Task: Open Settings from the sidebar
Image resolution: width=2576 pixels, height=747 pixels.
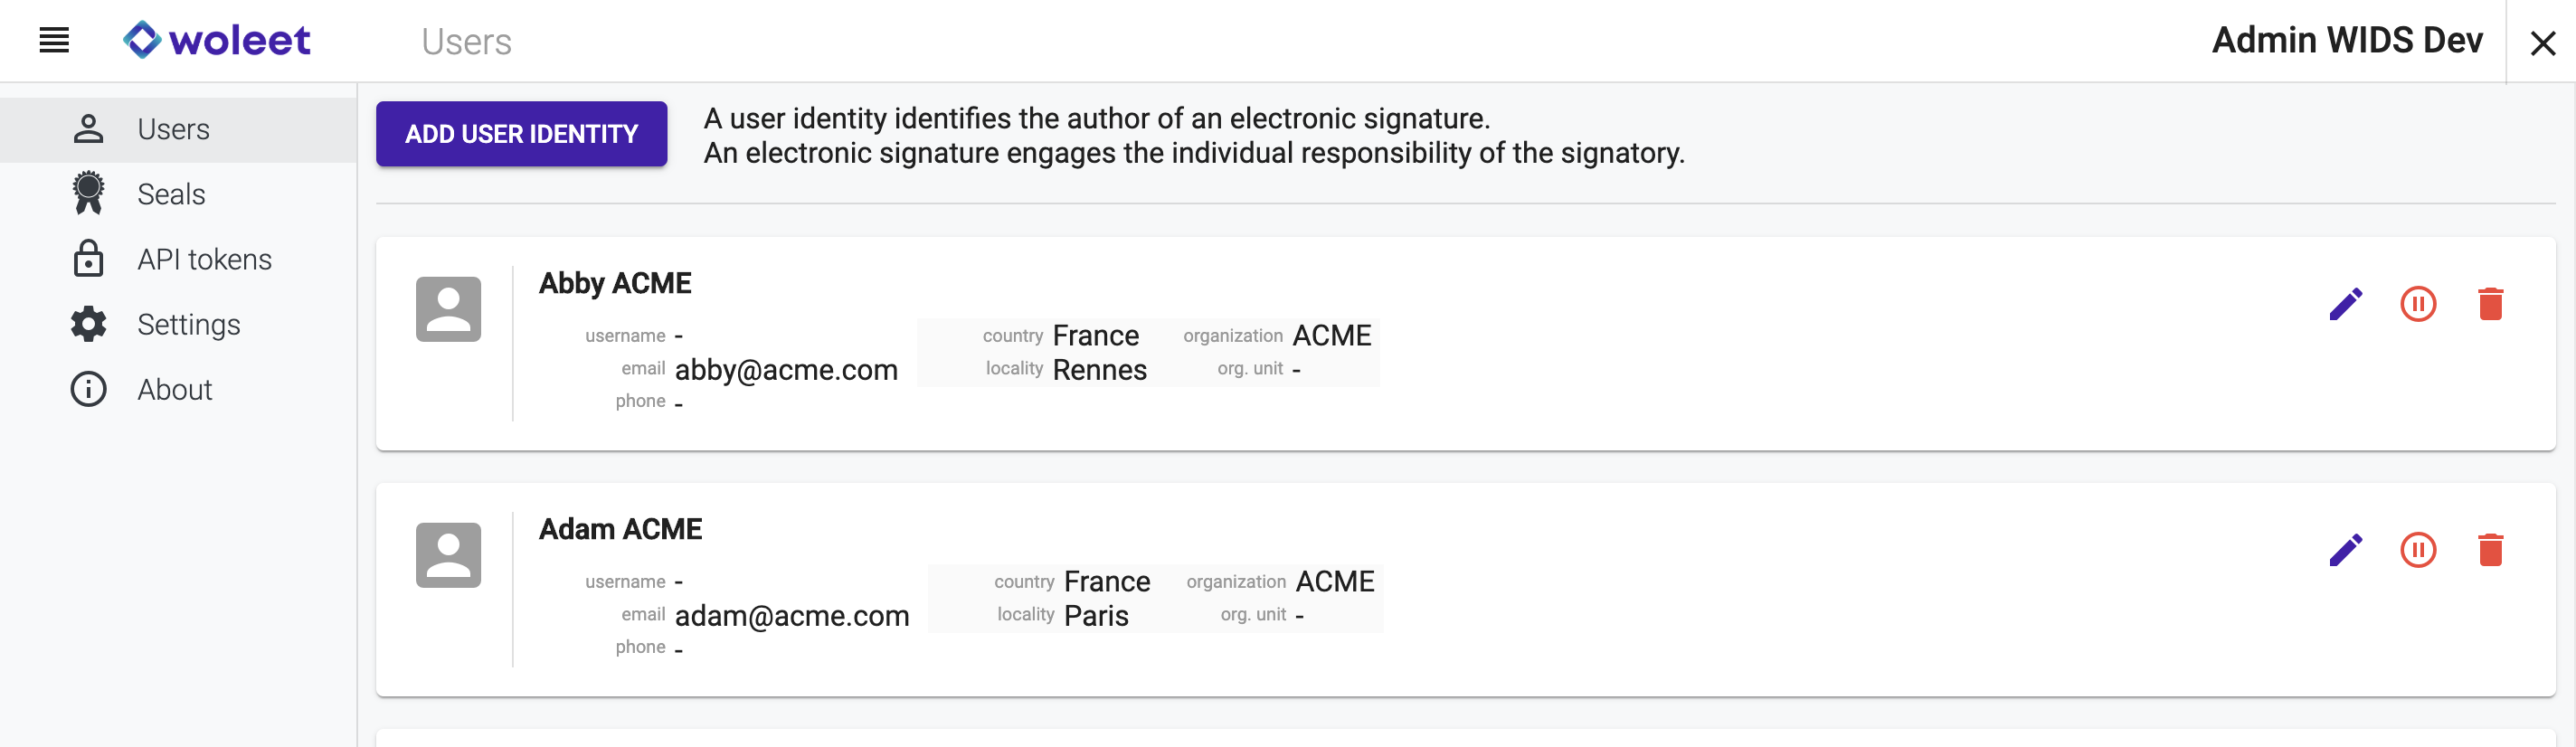Action: point(188,325)
